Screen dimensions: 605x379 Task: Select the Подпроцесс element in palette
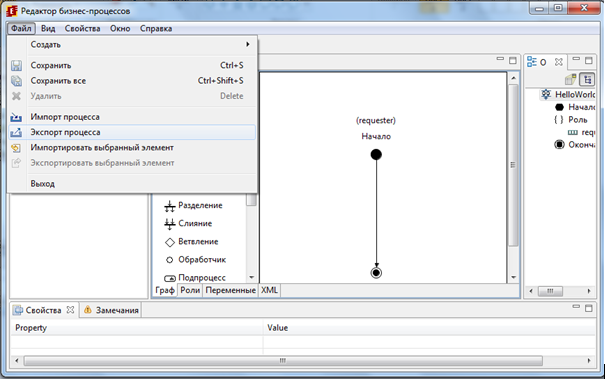tap(195, 277)
